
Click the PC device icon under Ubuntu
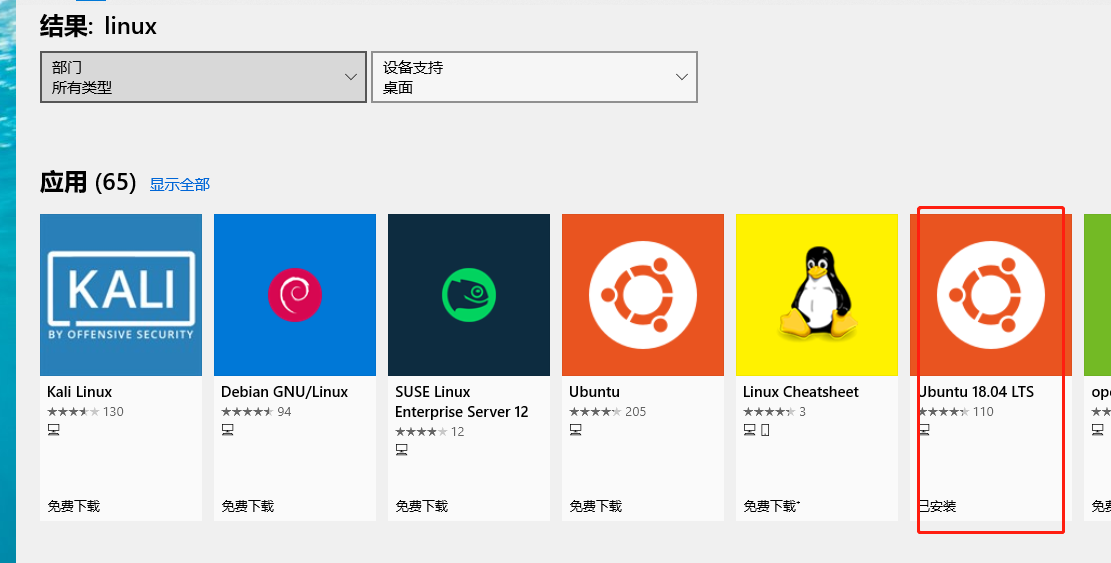click(x=575, y=430)
